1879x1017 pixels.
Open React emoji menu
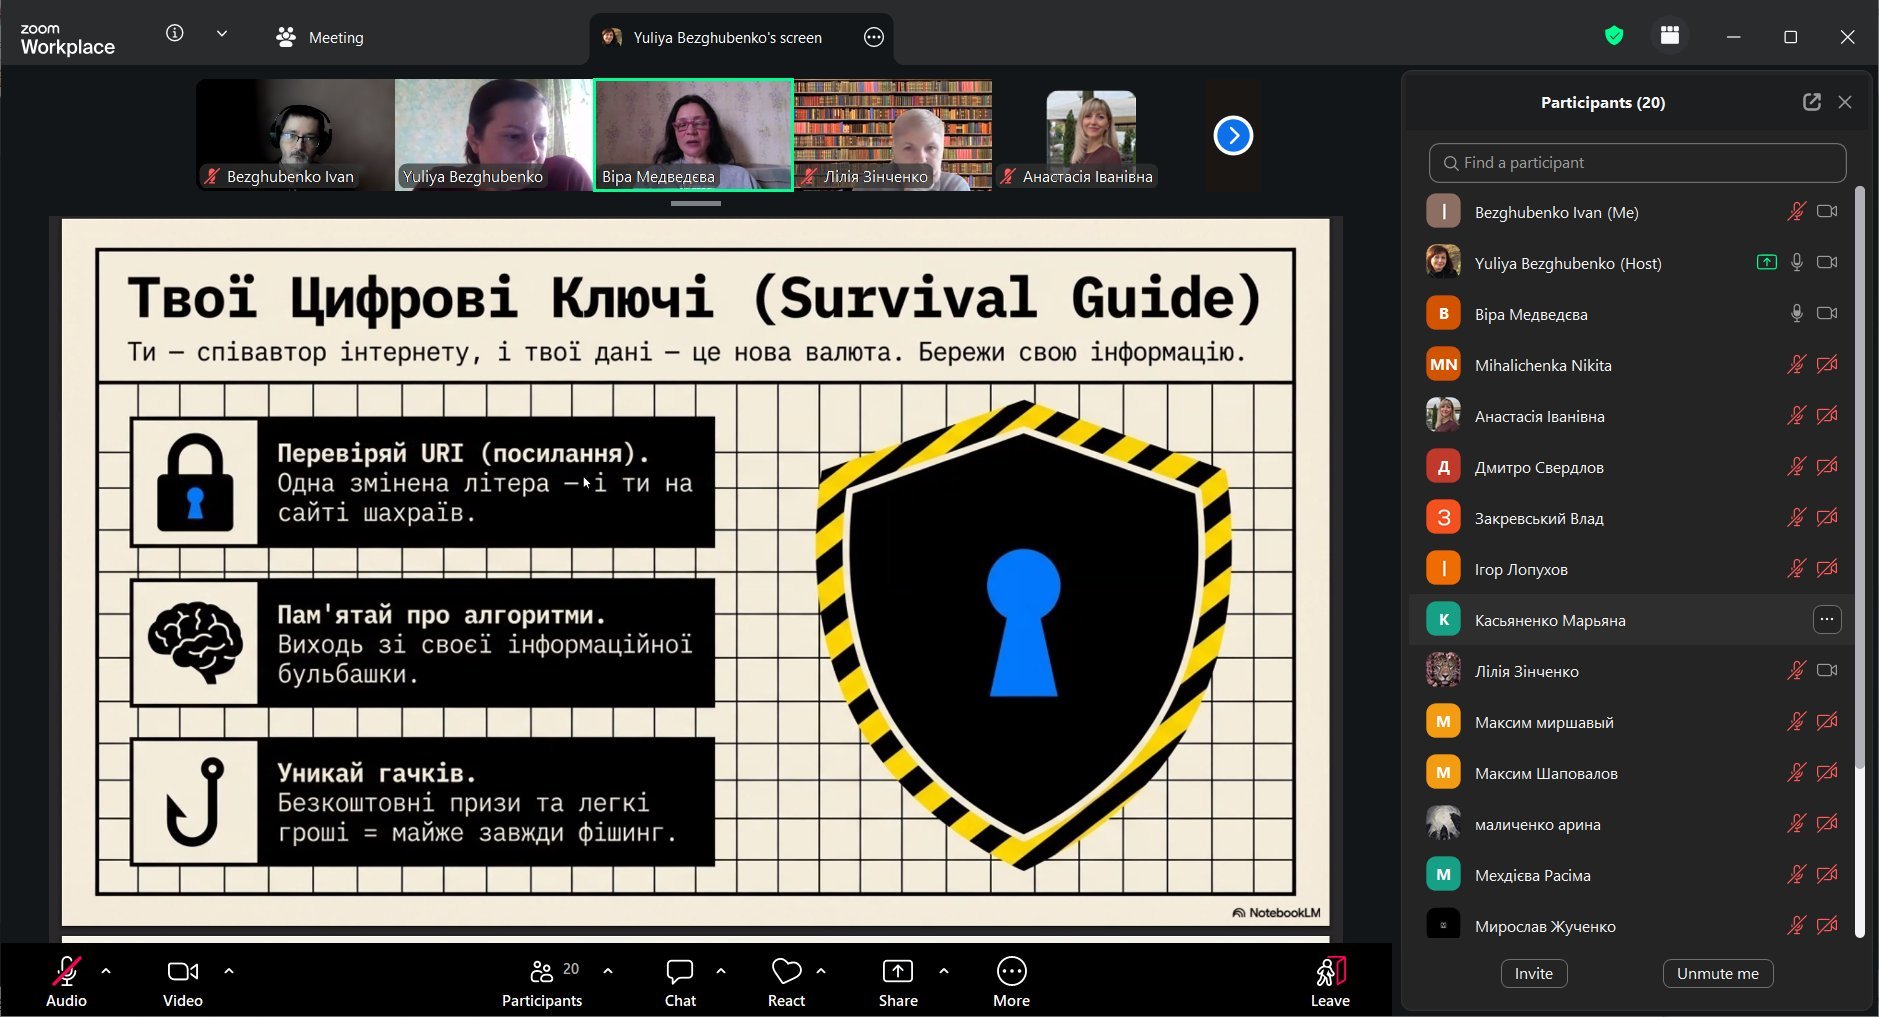point(786,981)
